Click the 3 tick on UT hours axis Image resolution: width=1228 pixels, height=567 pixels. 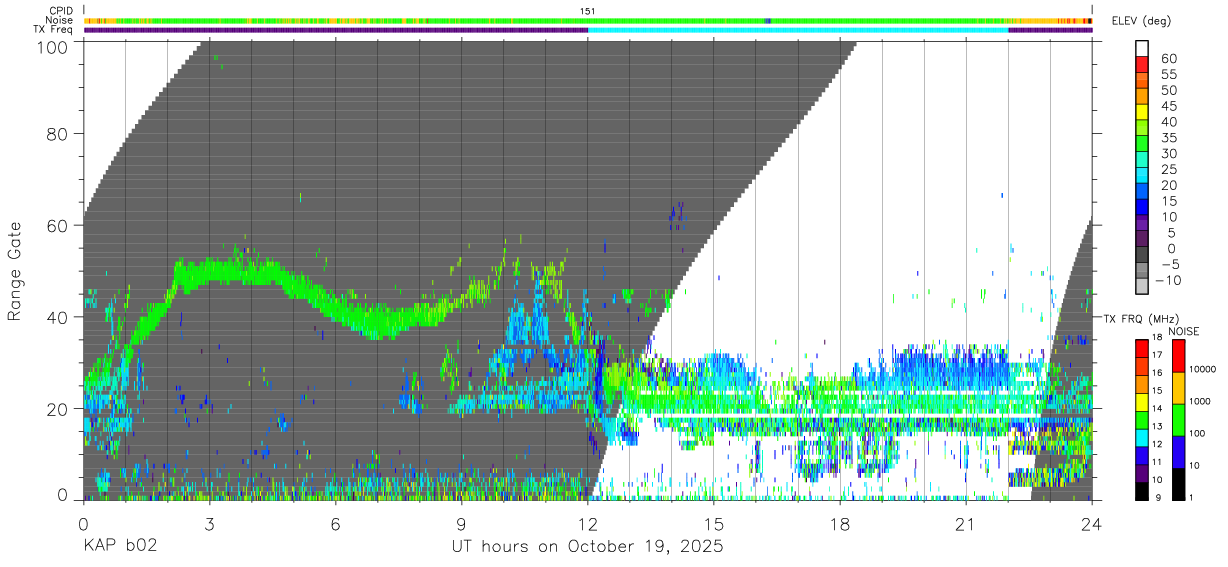(209, 524)
